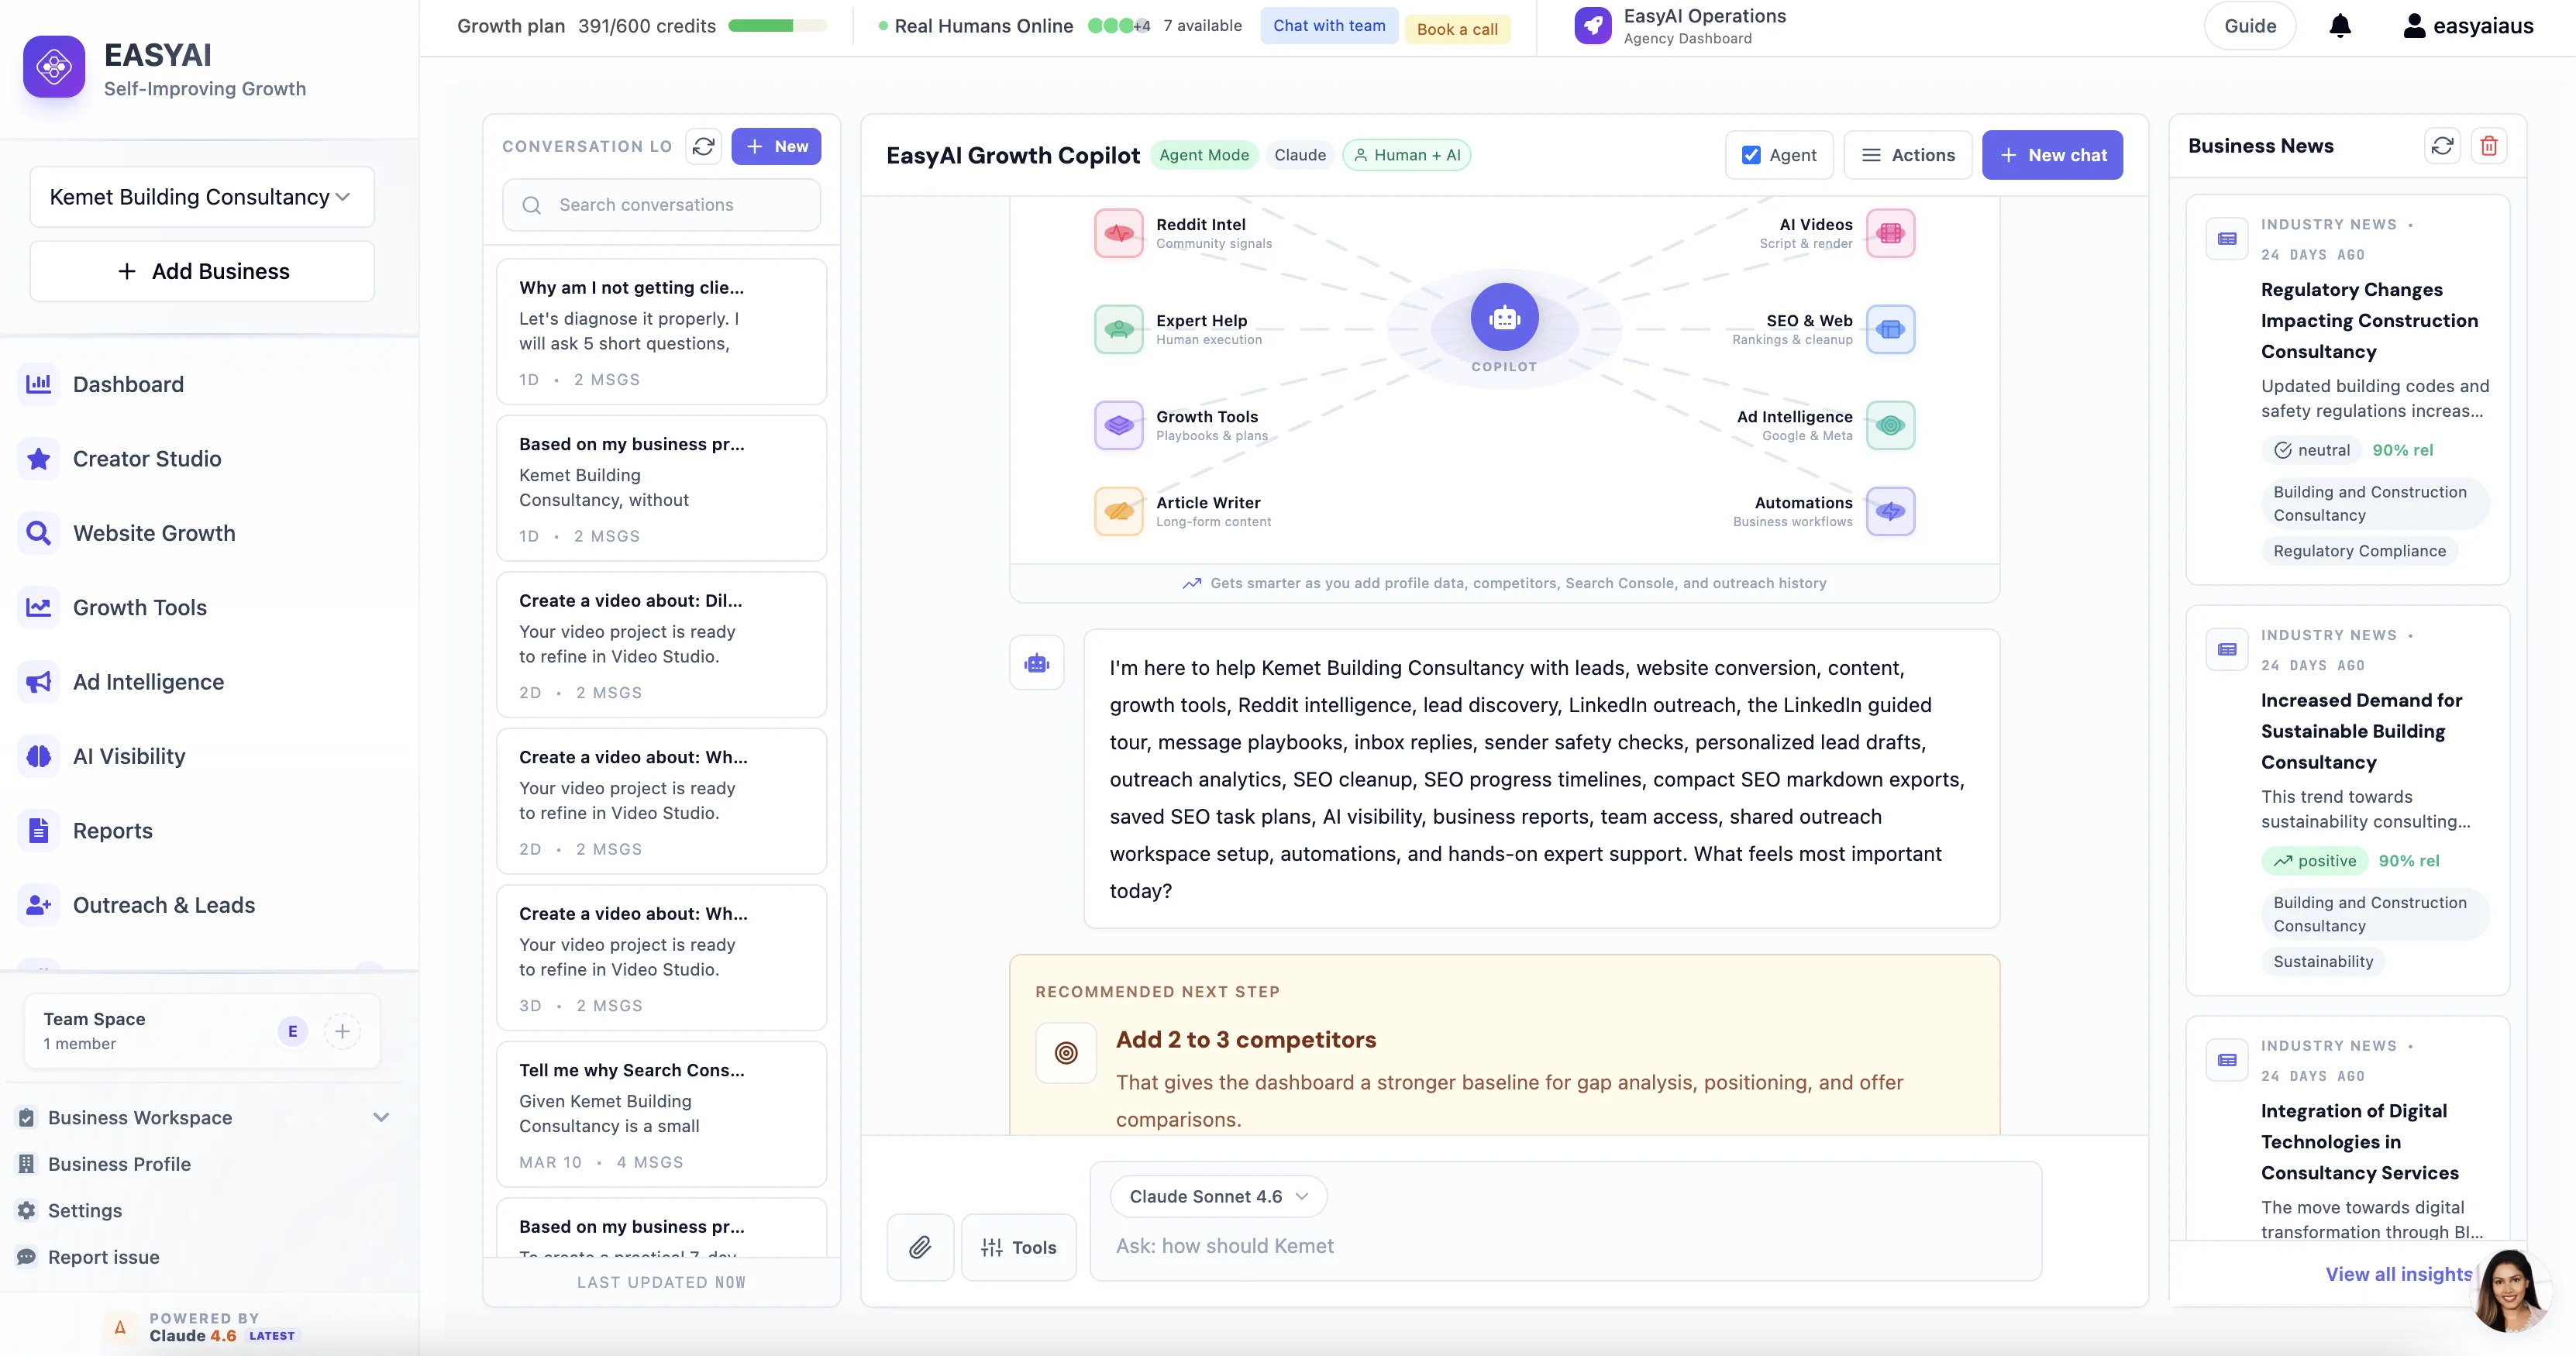2576x1356 pixels.
Task: Click the central Copilot robot icon
Action: 1504,318
